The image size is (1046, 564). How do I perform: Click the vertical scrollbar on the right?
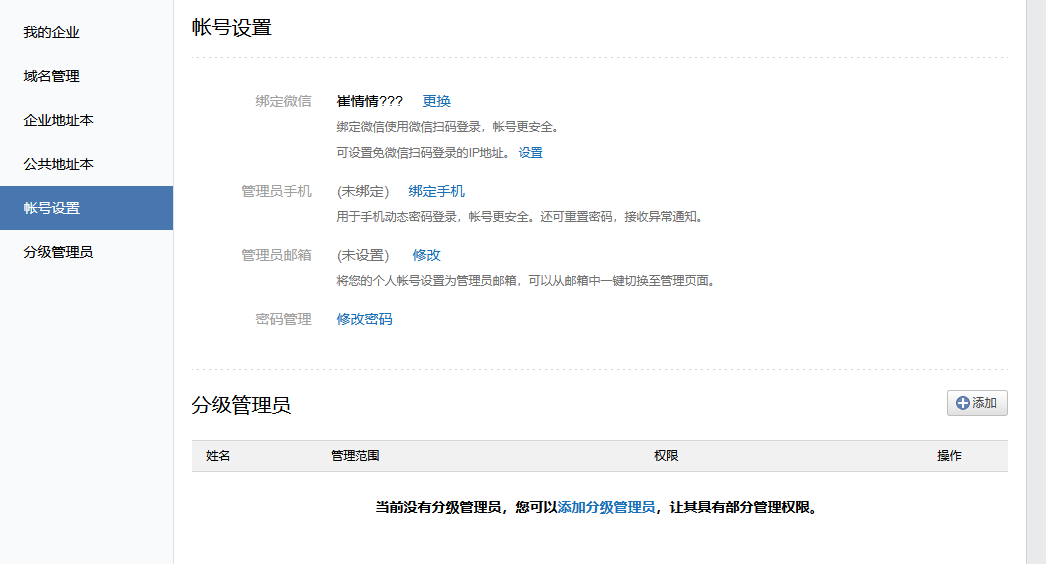click(1036, 282)
